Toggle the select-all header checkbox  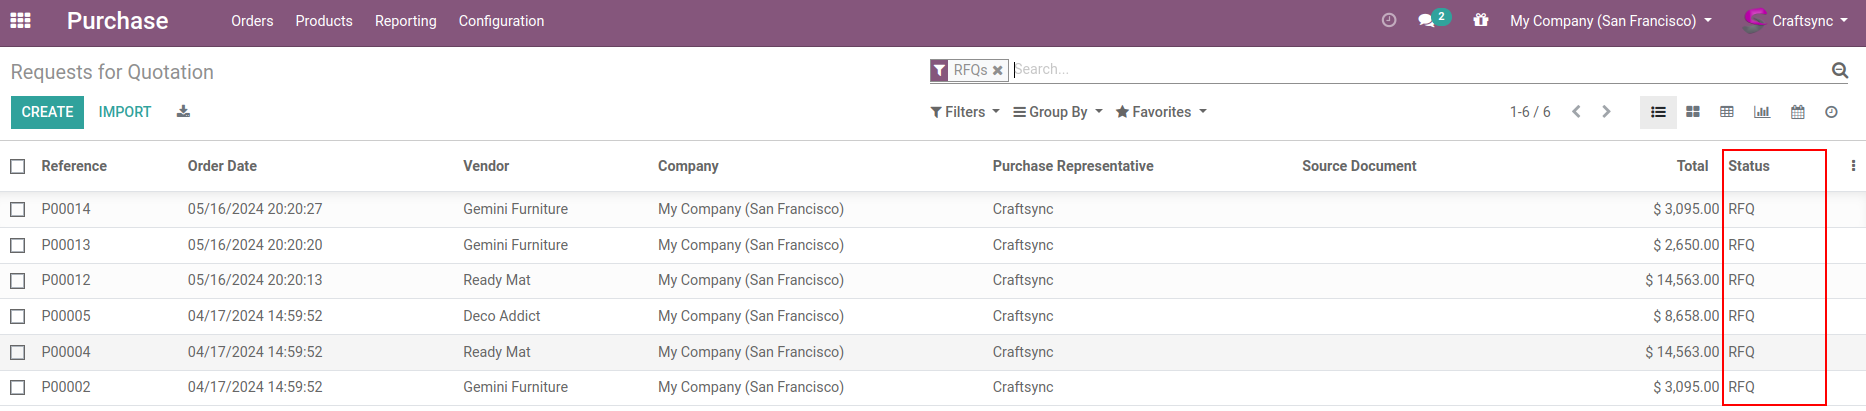point(18,166)
